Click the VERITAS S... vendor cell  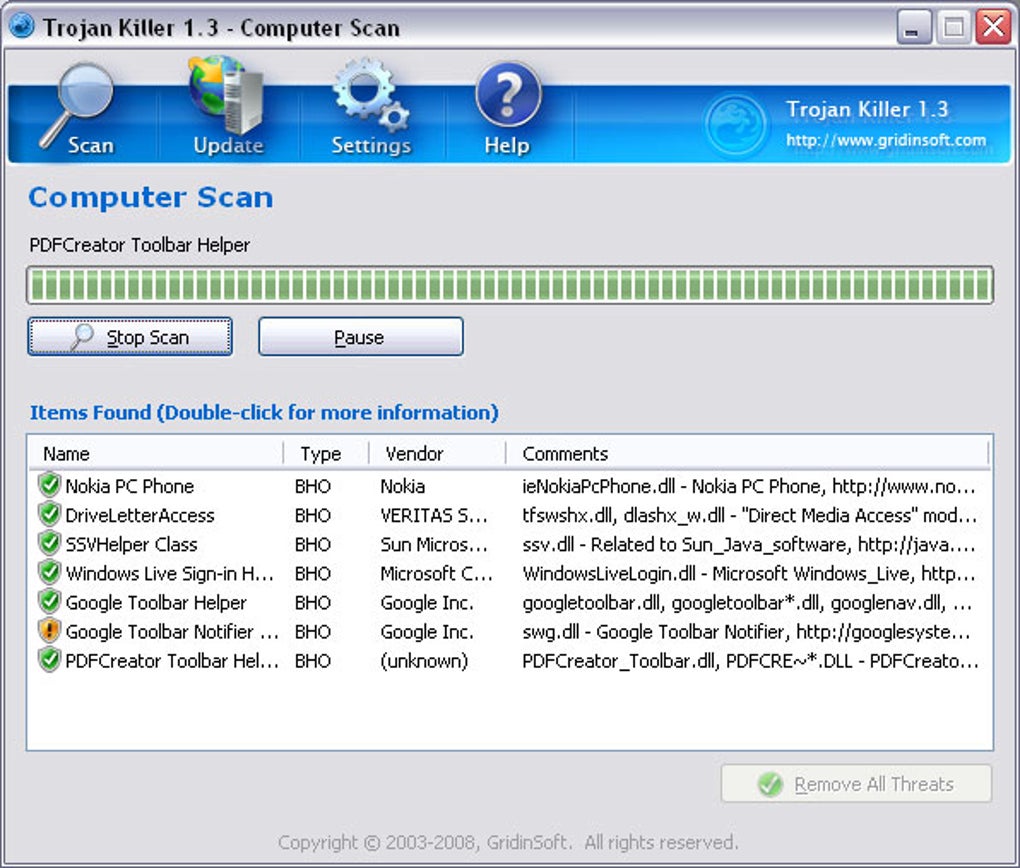tap(434, 515)
